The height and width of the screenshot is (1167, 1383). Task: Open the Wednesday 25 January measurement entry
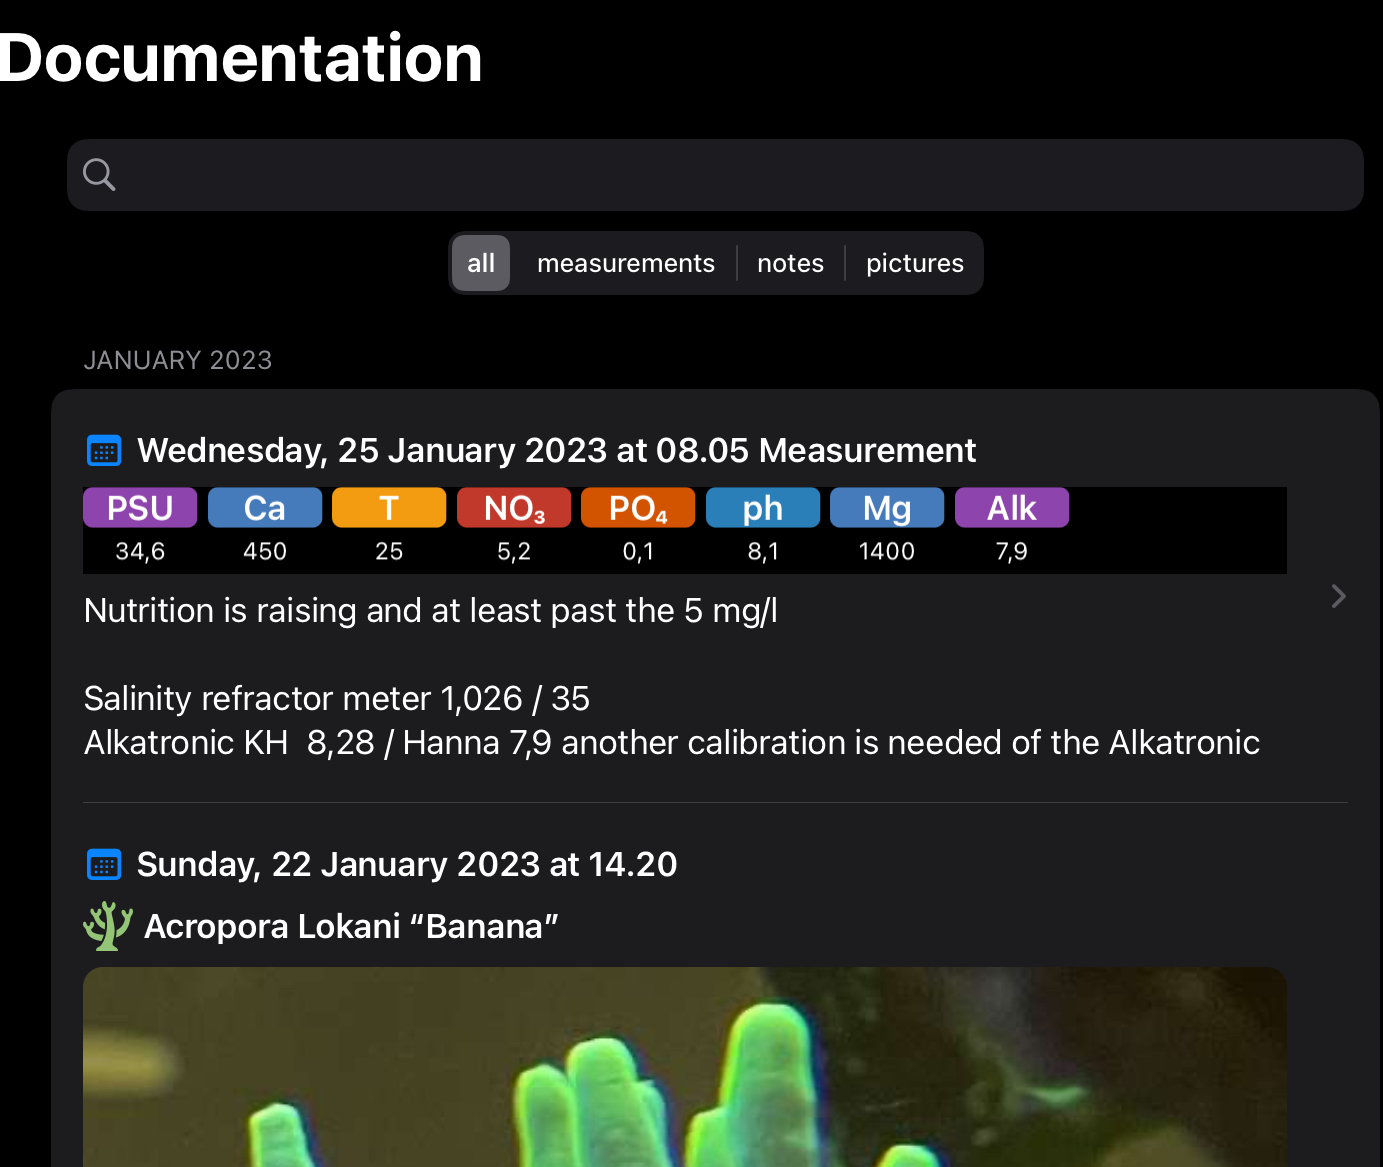tap(556, 451)
